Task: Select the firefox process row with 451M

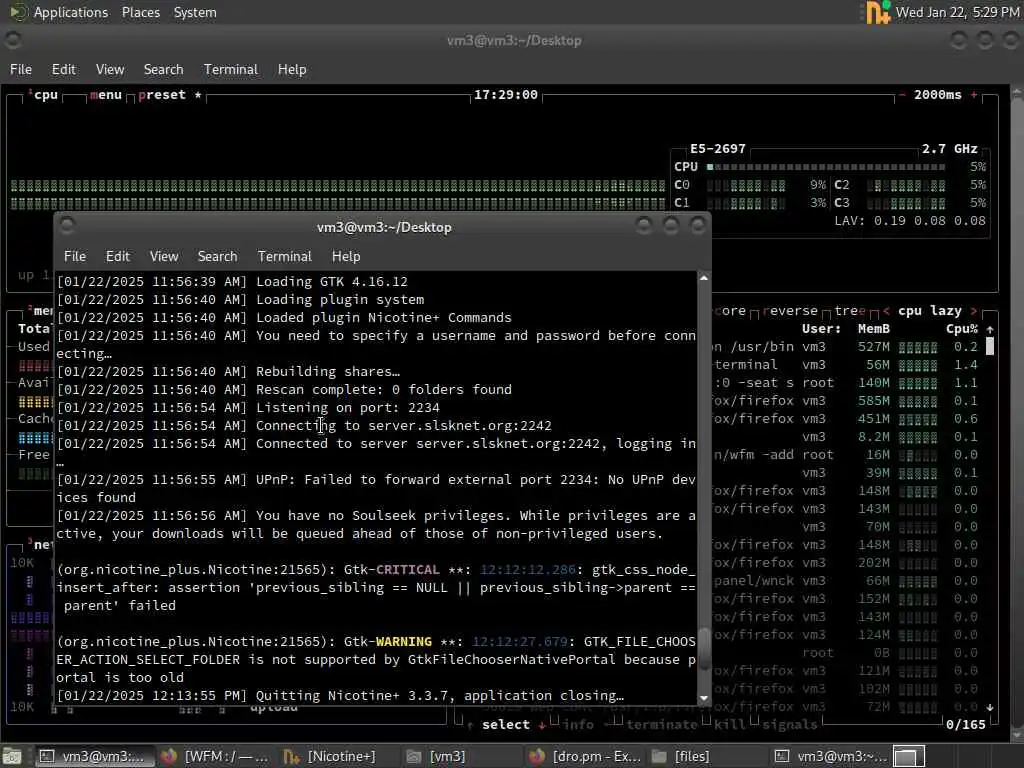Action: tap(846, 419)
